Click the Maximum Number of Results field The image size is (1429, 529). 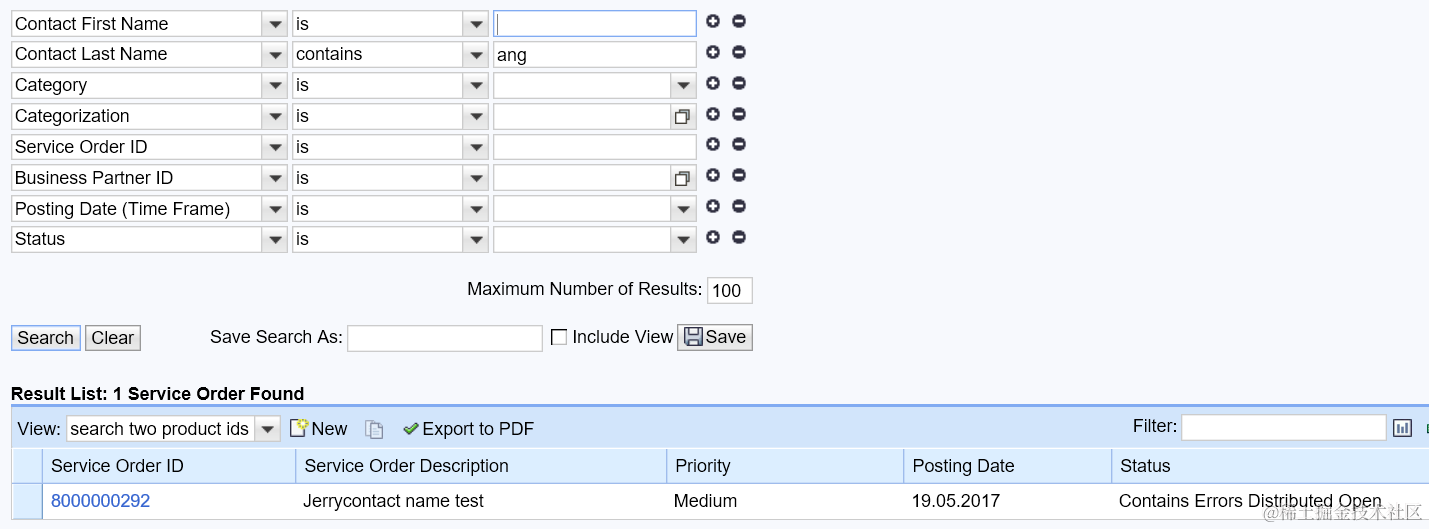point(730,291)
